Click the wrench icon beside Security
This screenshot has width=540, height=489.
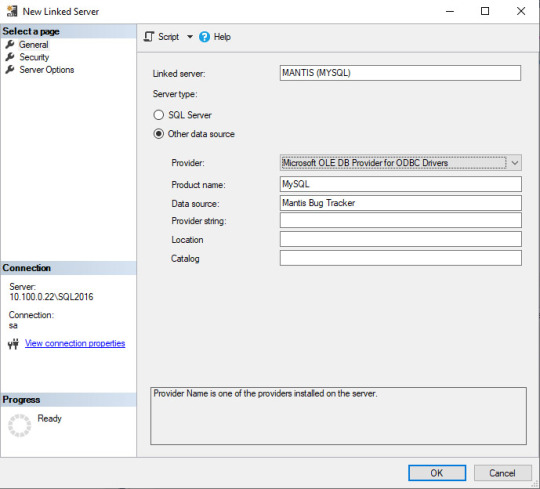tap(10, 57)
